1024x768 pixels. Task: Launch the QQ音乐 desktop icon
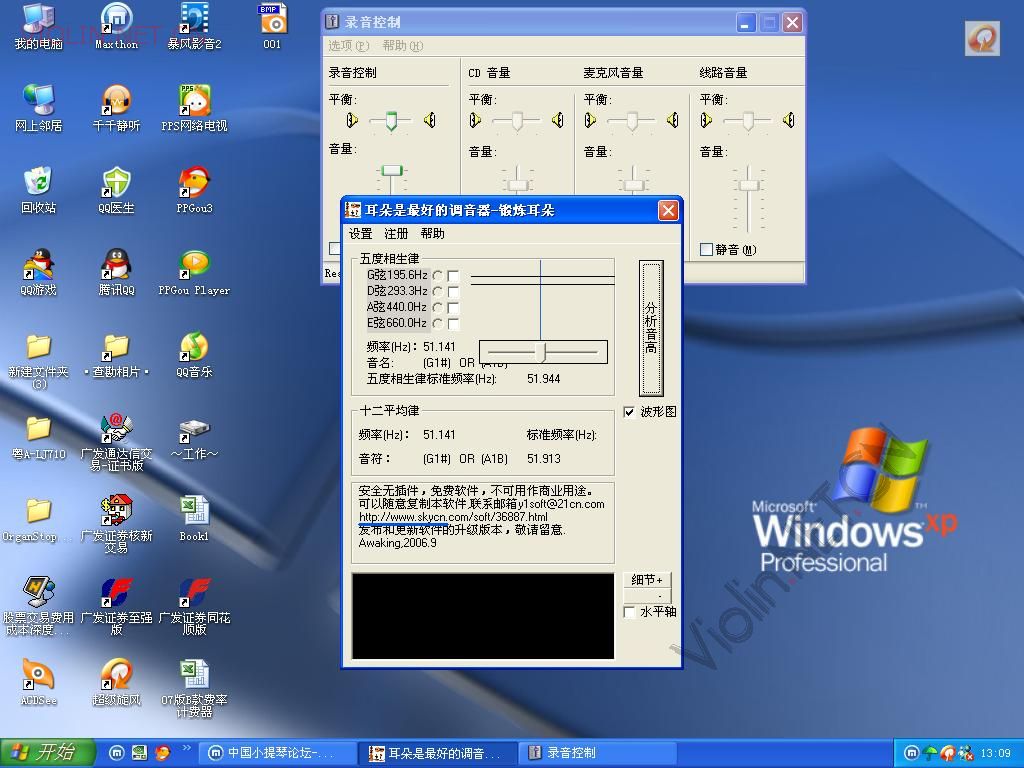195,355
